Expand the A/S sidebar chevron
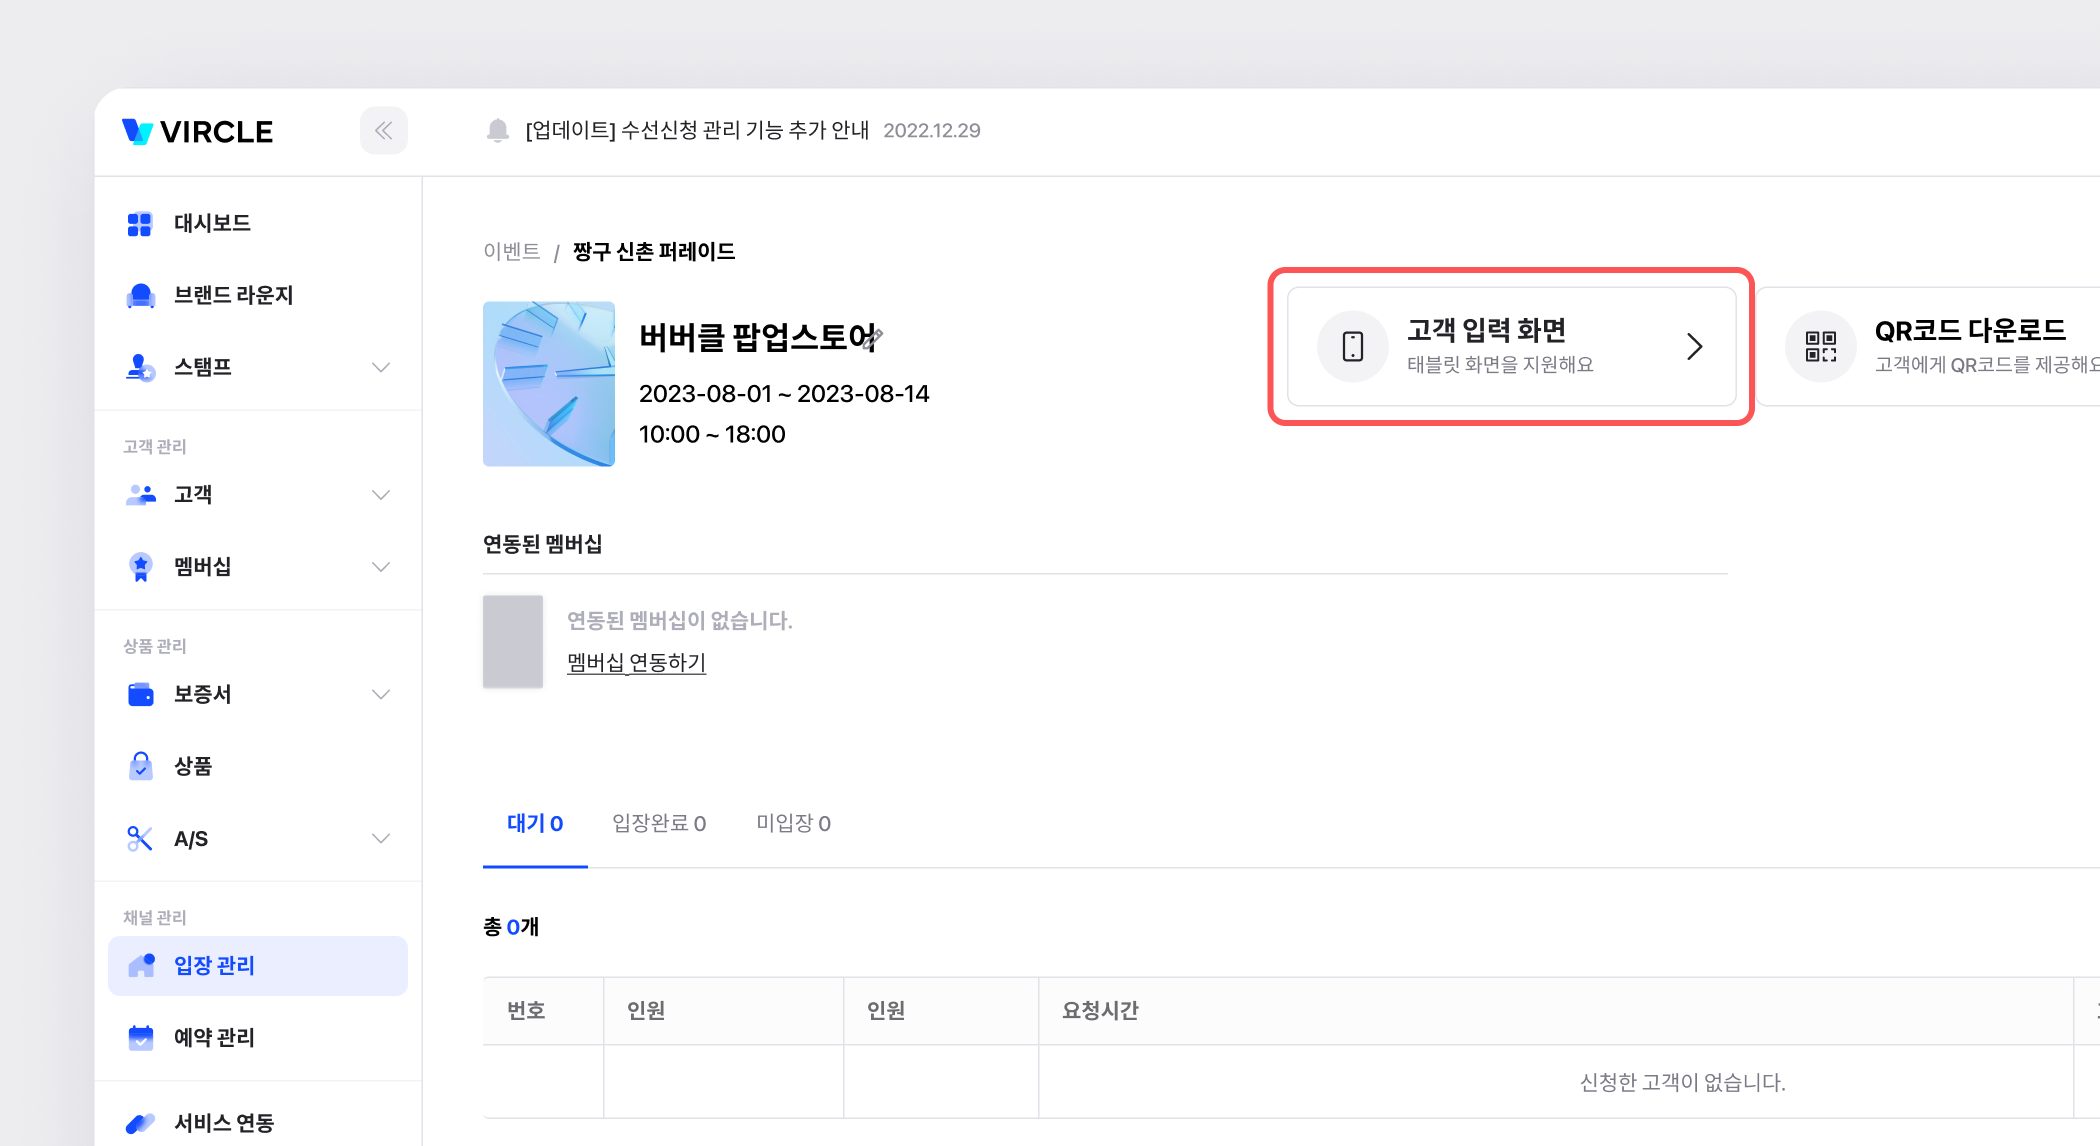The width and height of the screenshot is (2100, 1146). (x=380, y=838)
